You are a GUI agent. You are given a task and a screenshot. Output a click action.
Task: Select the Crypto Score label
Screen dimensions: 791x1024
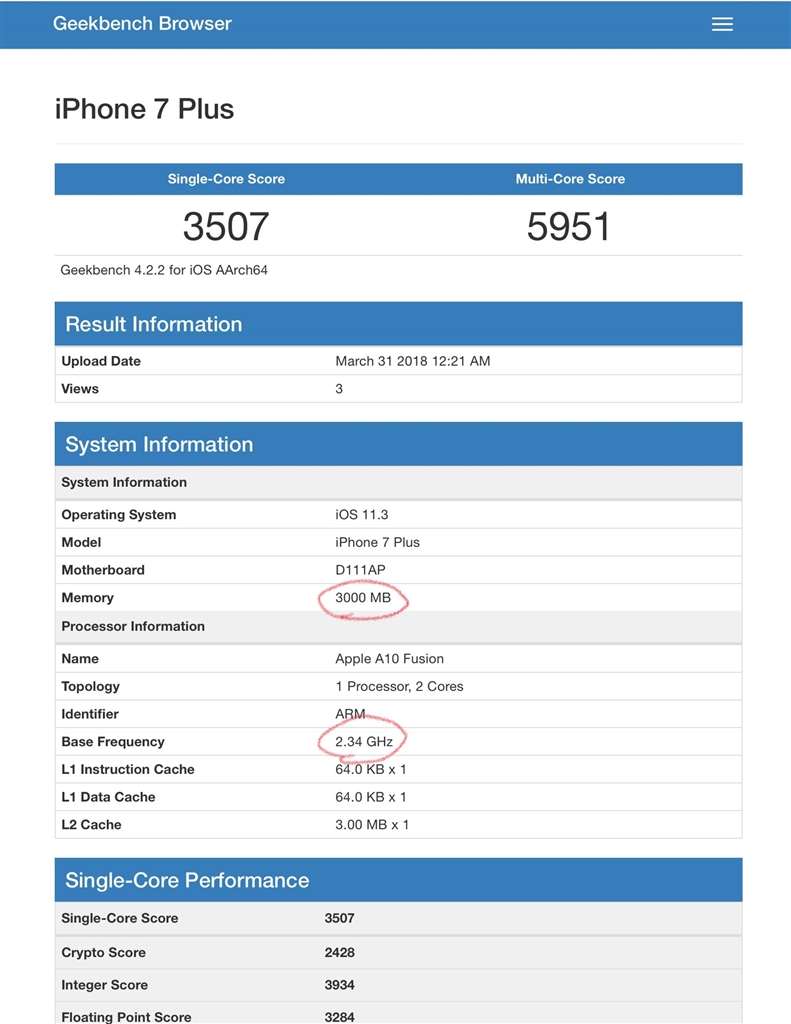(x=103, y=952)
